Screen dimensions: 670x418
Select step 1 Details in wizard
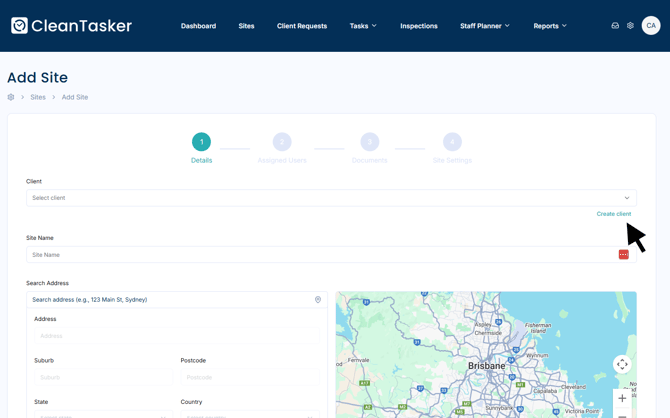click(201, 142)
